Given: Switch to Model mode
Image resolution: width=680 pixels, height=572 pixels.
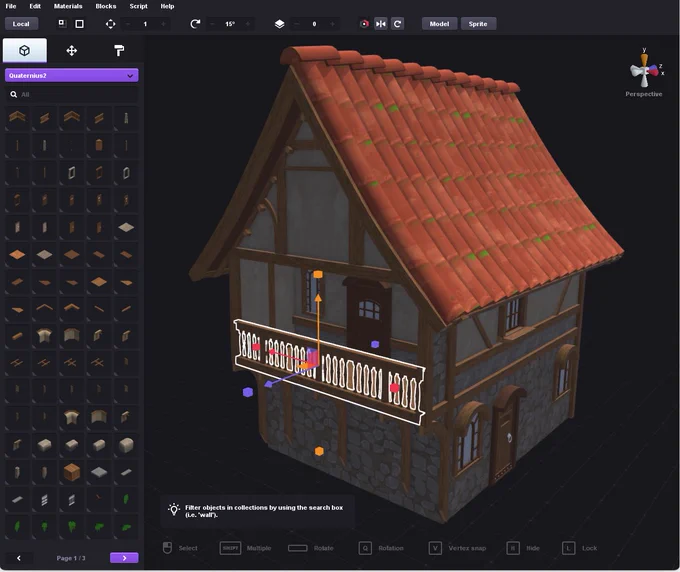Looking at the screenshot, I should pyautogui.click(x=439, y=24).
